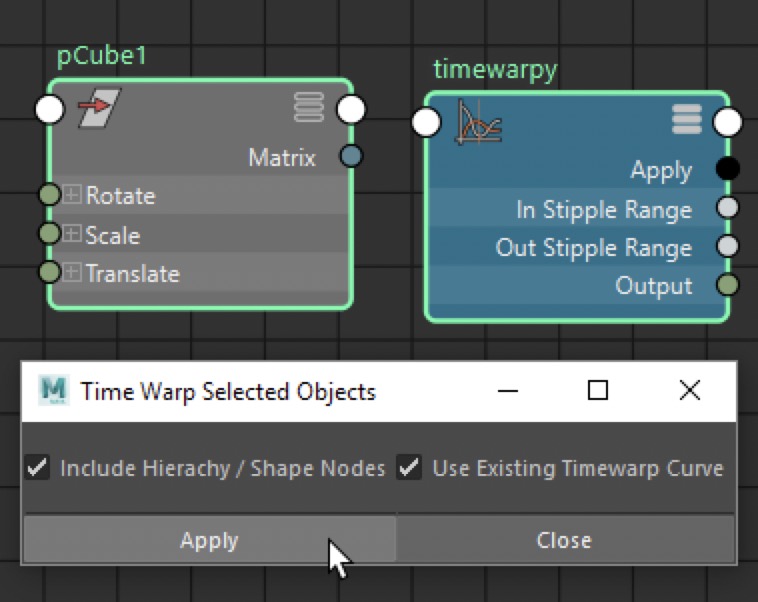Screen dimensions: 758x602
Task: Click the Apply button in the dialog
Action: 209,540
